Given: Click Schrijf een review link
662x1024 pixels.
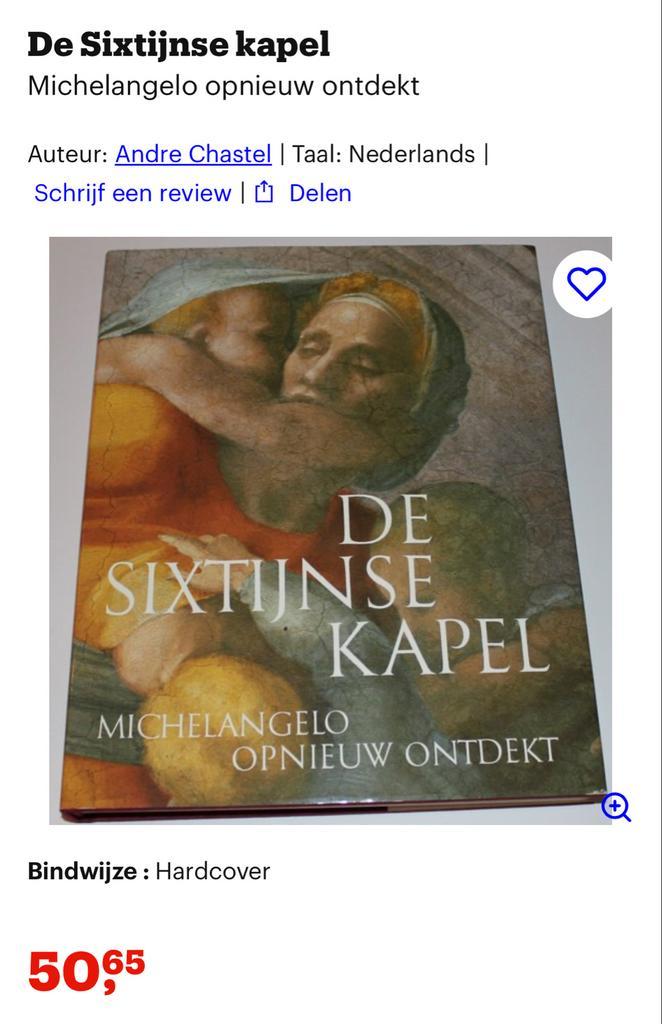Looking at the screenshot, I should pyautogui.click(x=133, y=193).
